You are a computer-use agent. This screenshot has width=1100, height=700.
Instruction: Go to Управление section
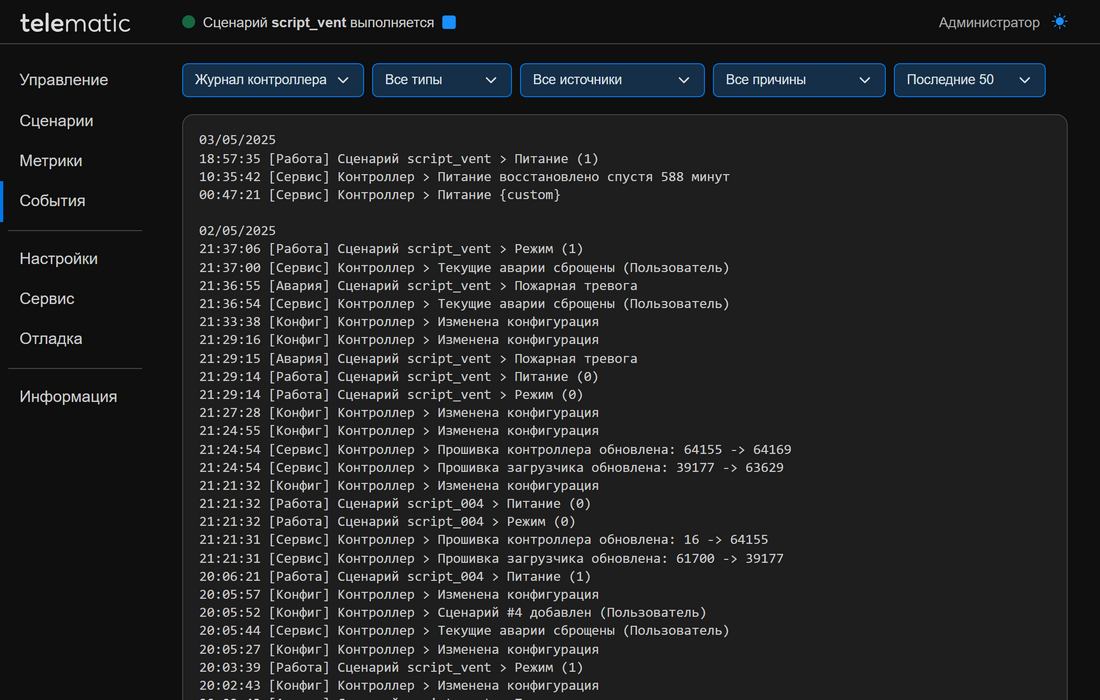tap(64, 80)
